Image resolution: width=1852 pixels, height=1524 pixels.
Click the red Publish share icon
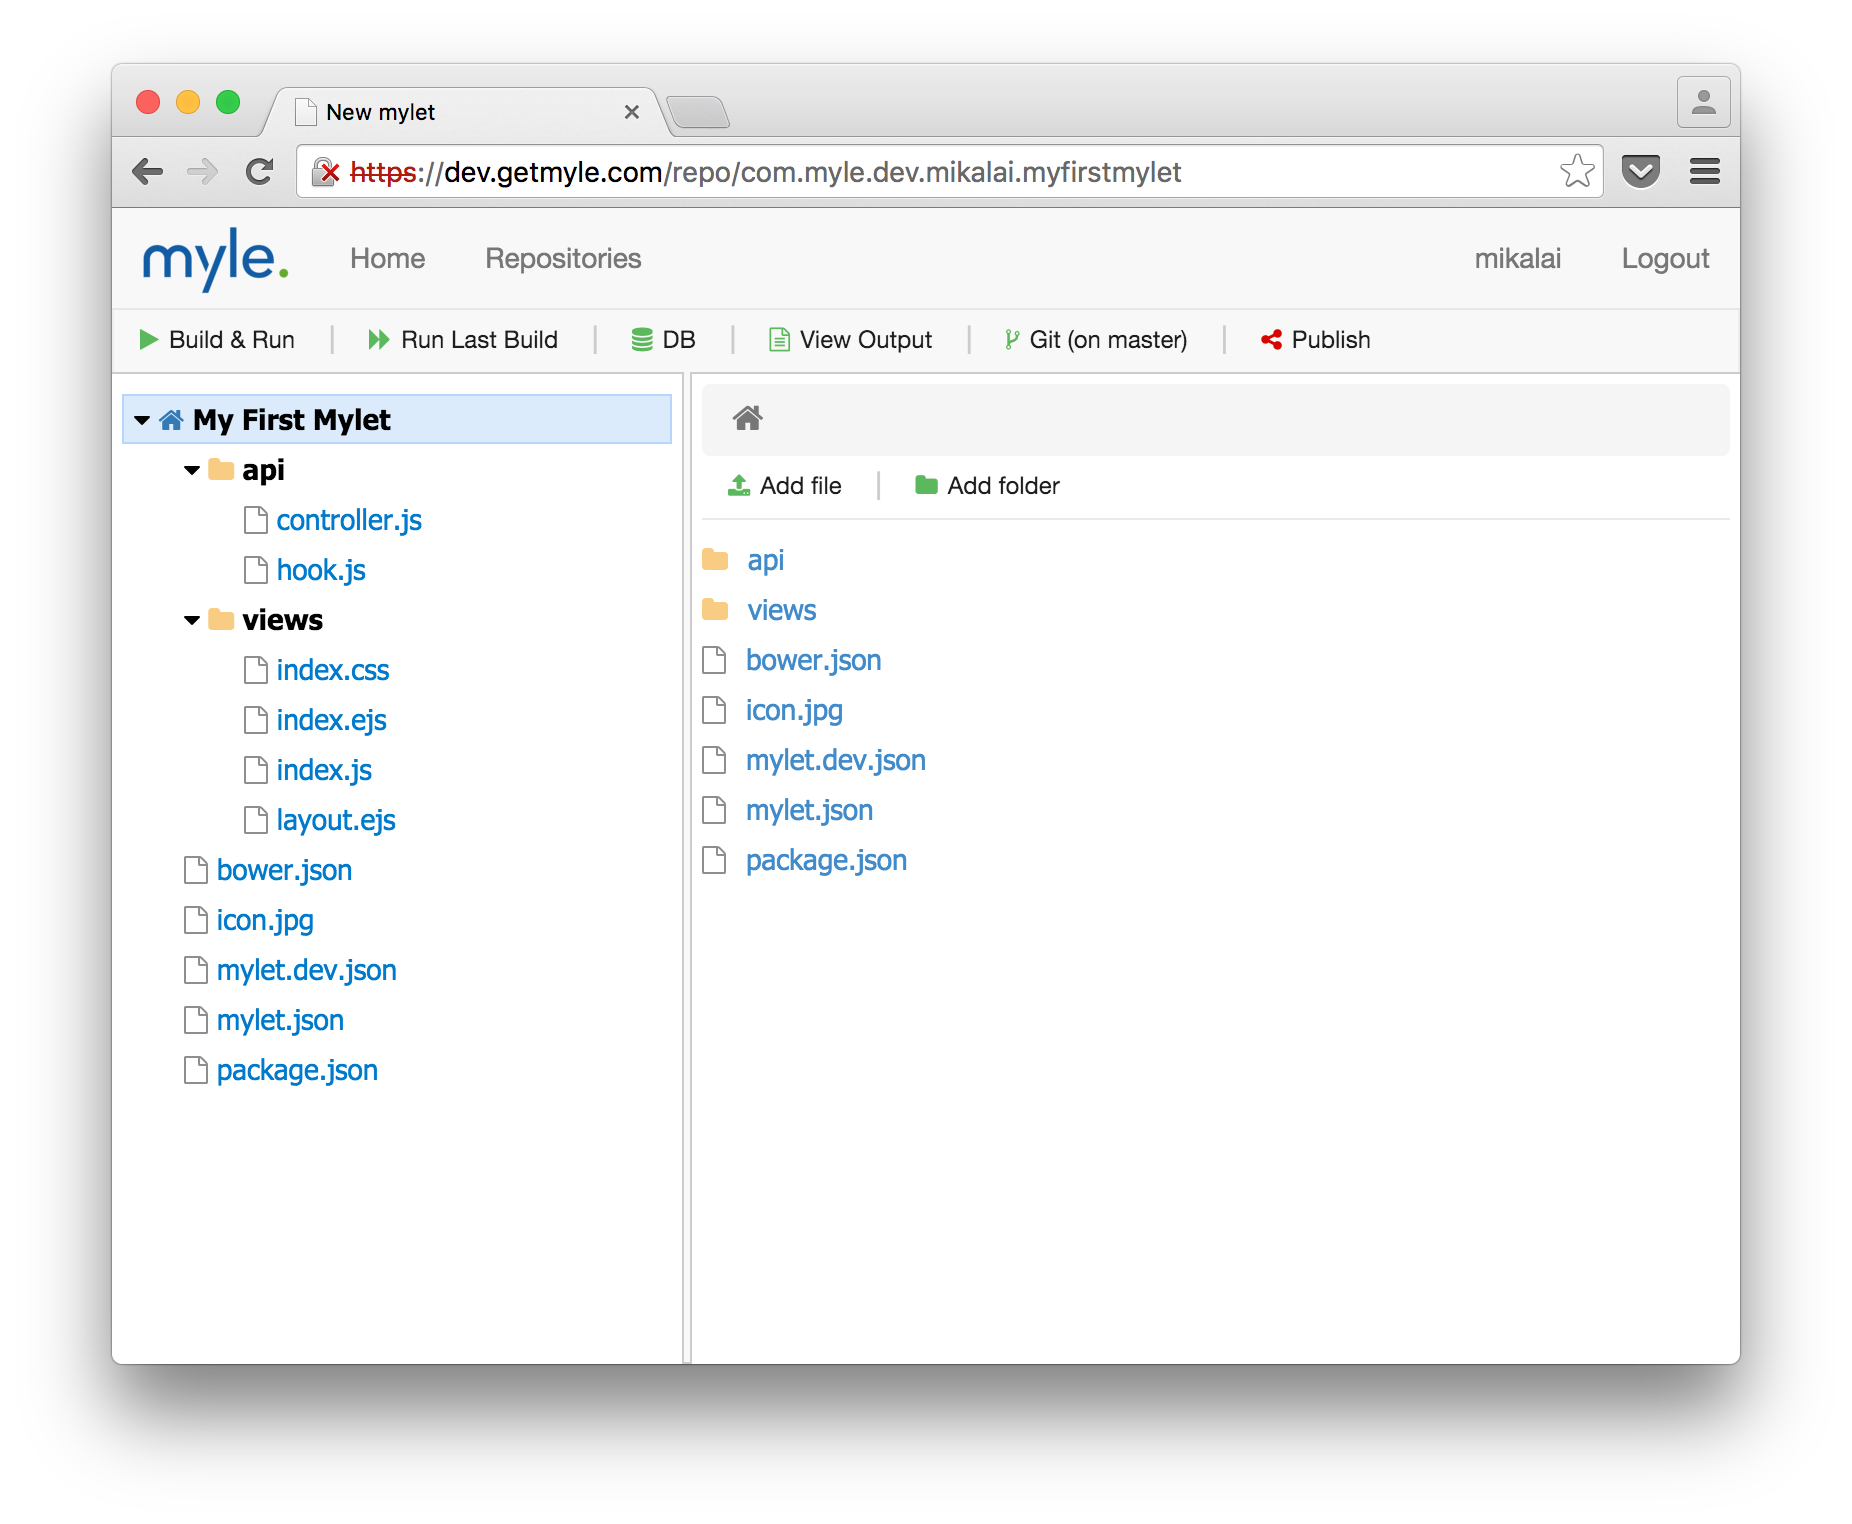pos(1271,340)
